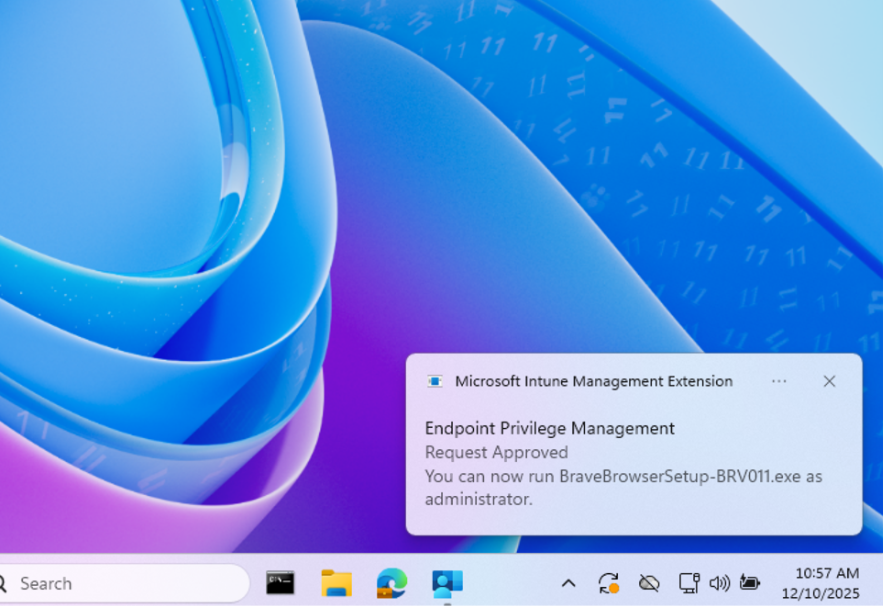The width and height of the screenshot is (883, 606).
Task: Click the Request Approved status line
Action: click(x=496, y=453)
